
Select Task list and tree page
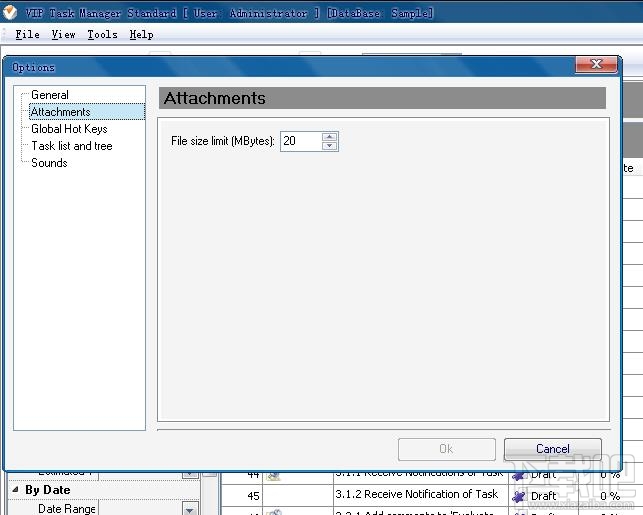click(x=72, y=146)
